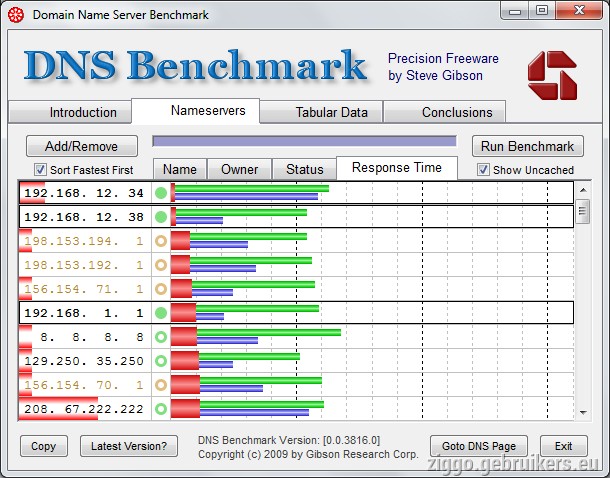Image resolution: width=610 pixels, height=478 pixels.
Task: Click status dot for 192.168.12.34
Action: pos(161,193)
